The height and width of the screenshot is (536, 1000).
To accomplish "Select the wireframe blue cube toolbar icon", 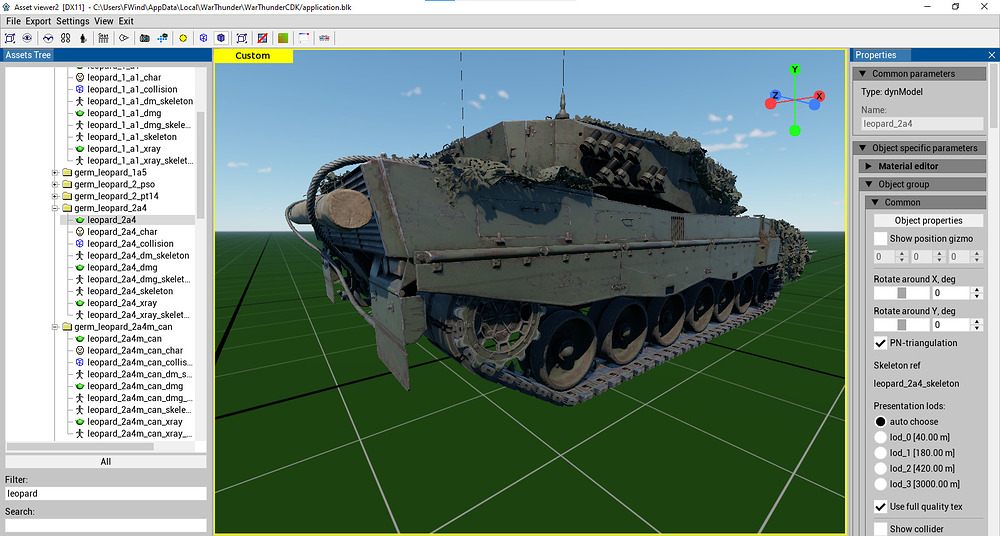I will tap(203, 38).
